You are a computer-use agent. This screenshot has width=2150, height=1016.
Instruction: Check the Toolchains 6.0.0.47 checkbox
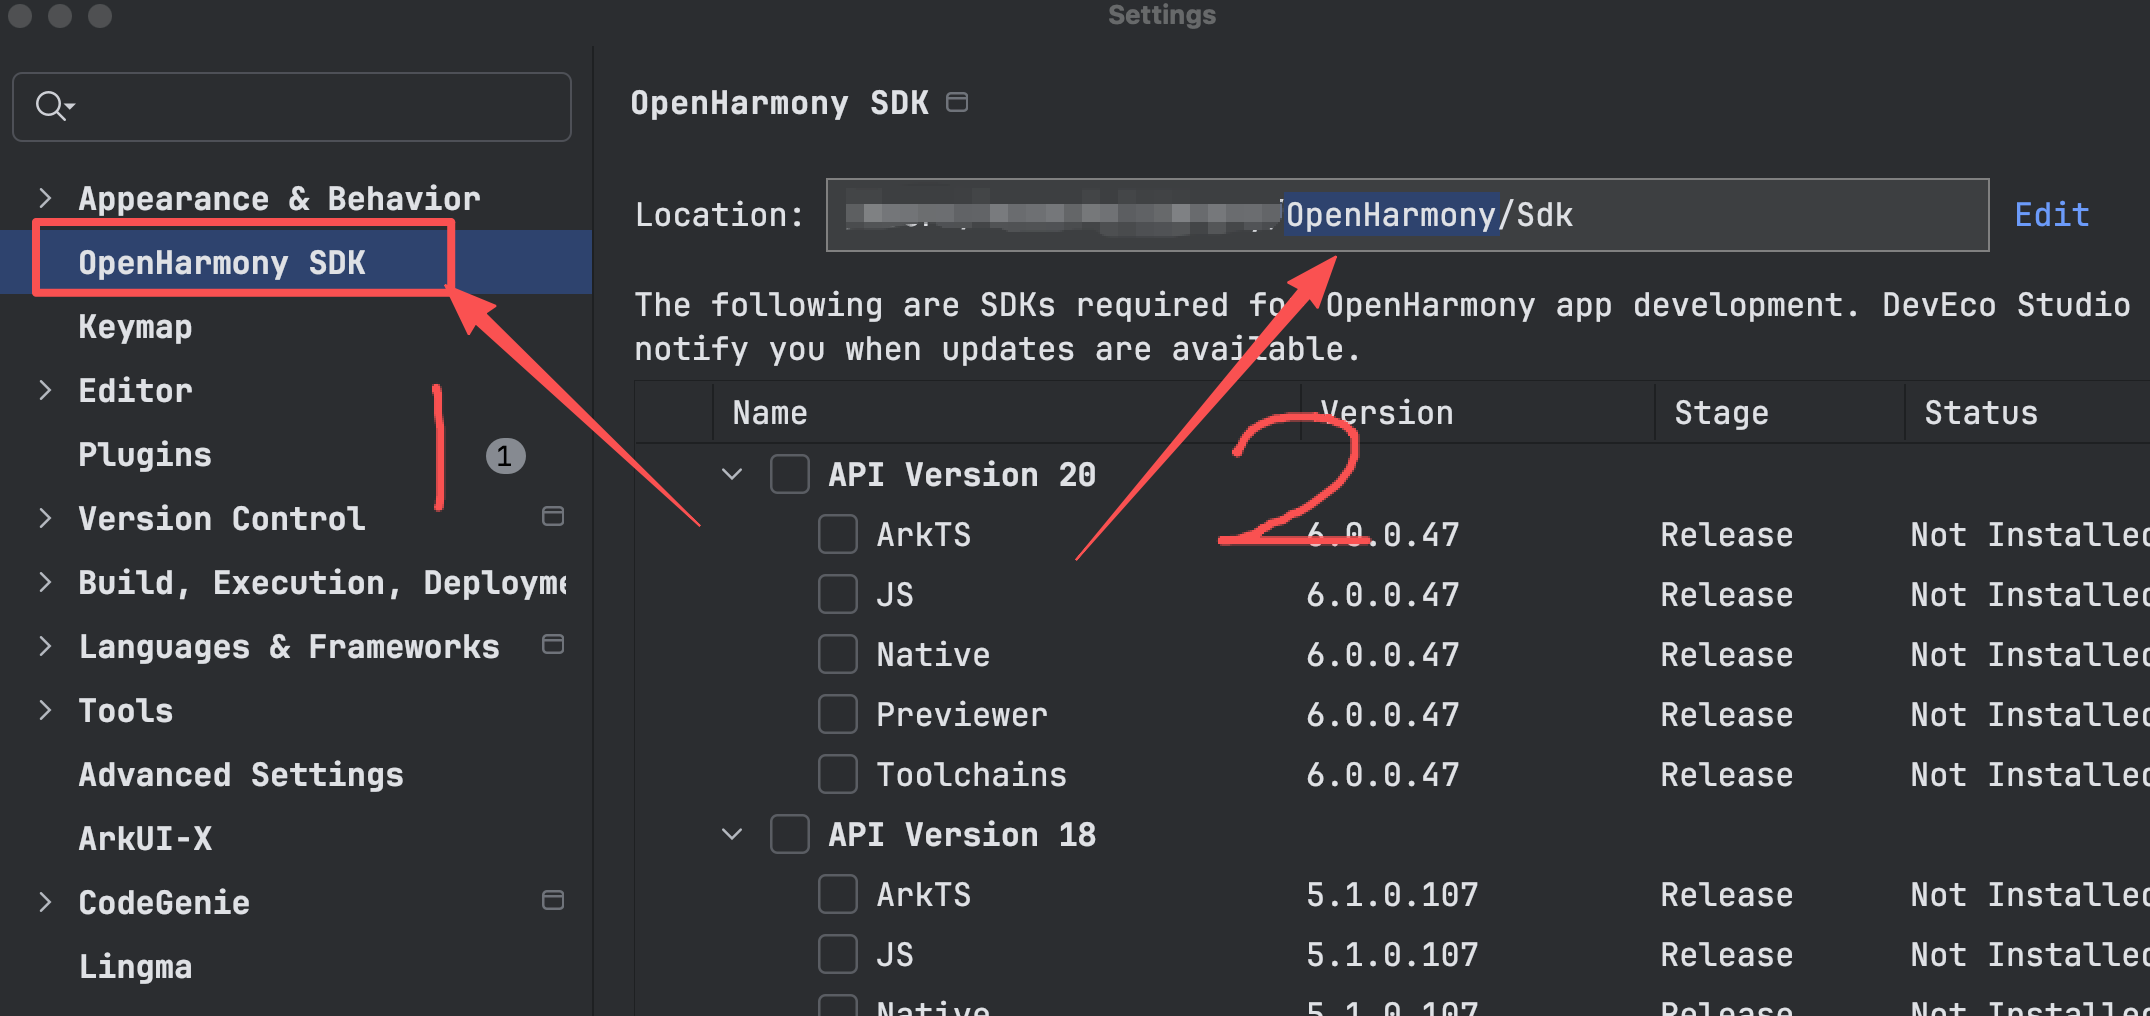click(x=838, y=774)
